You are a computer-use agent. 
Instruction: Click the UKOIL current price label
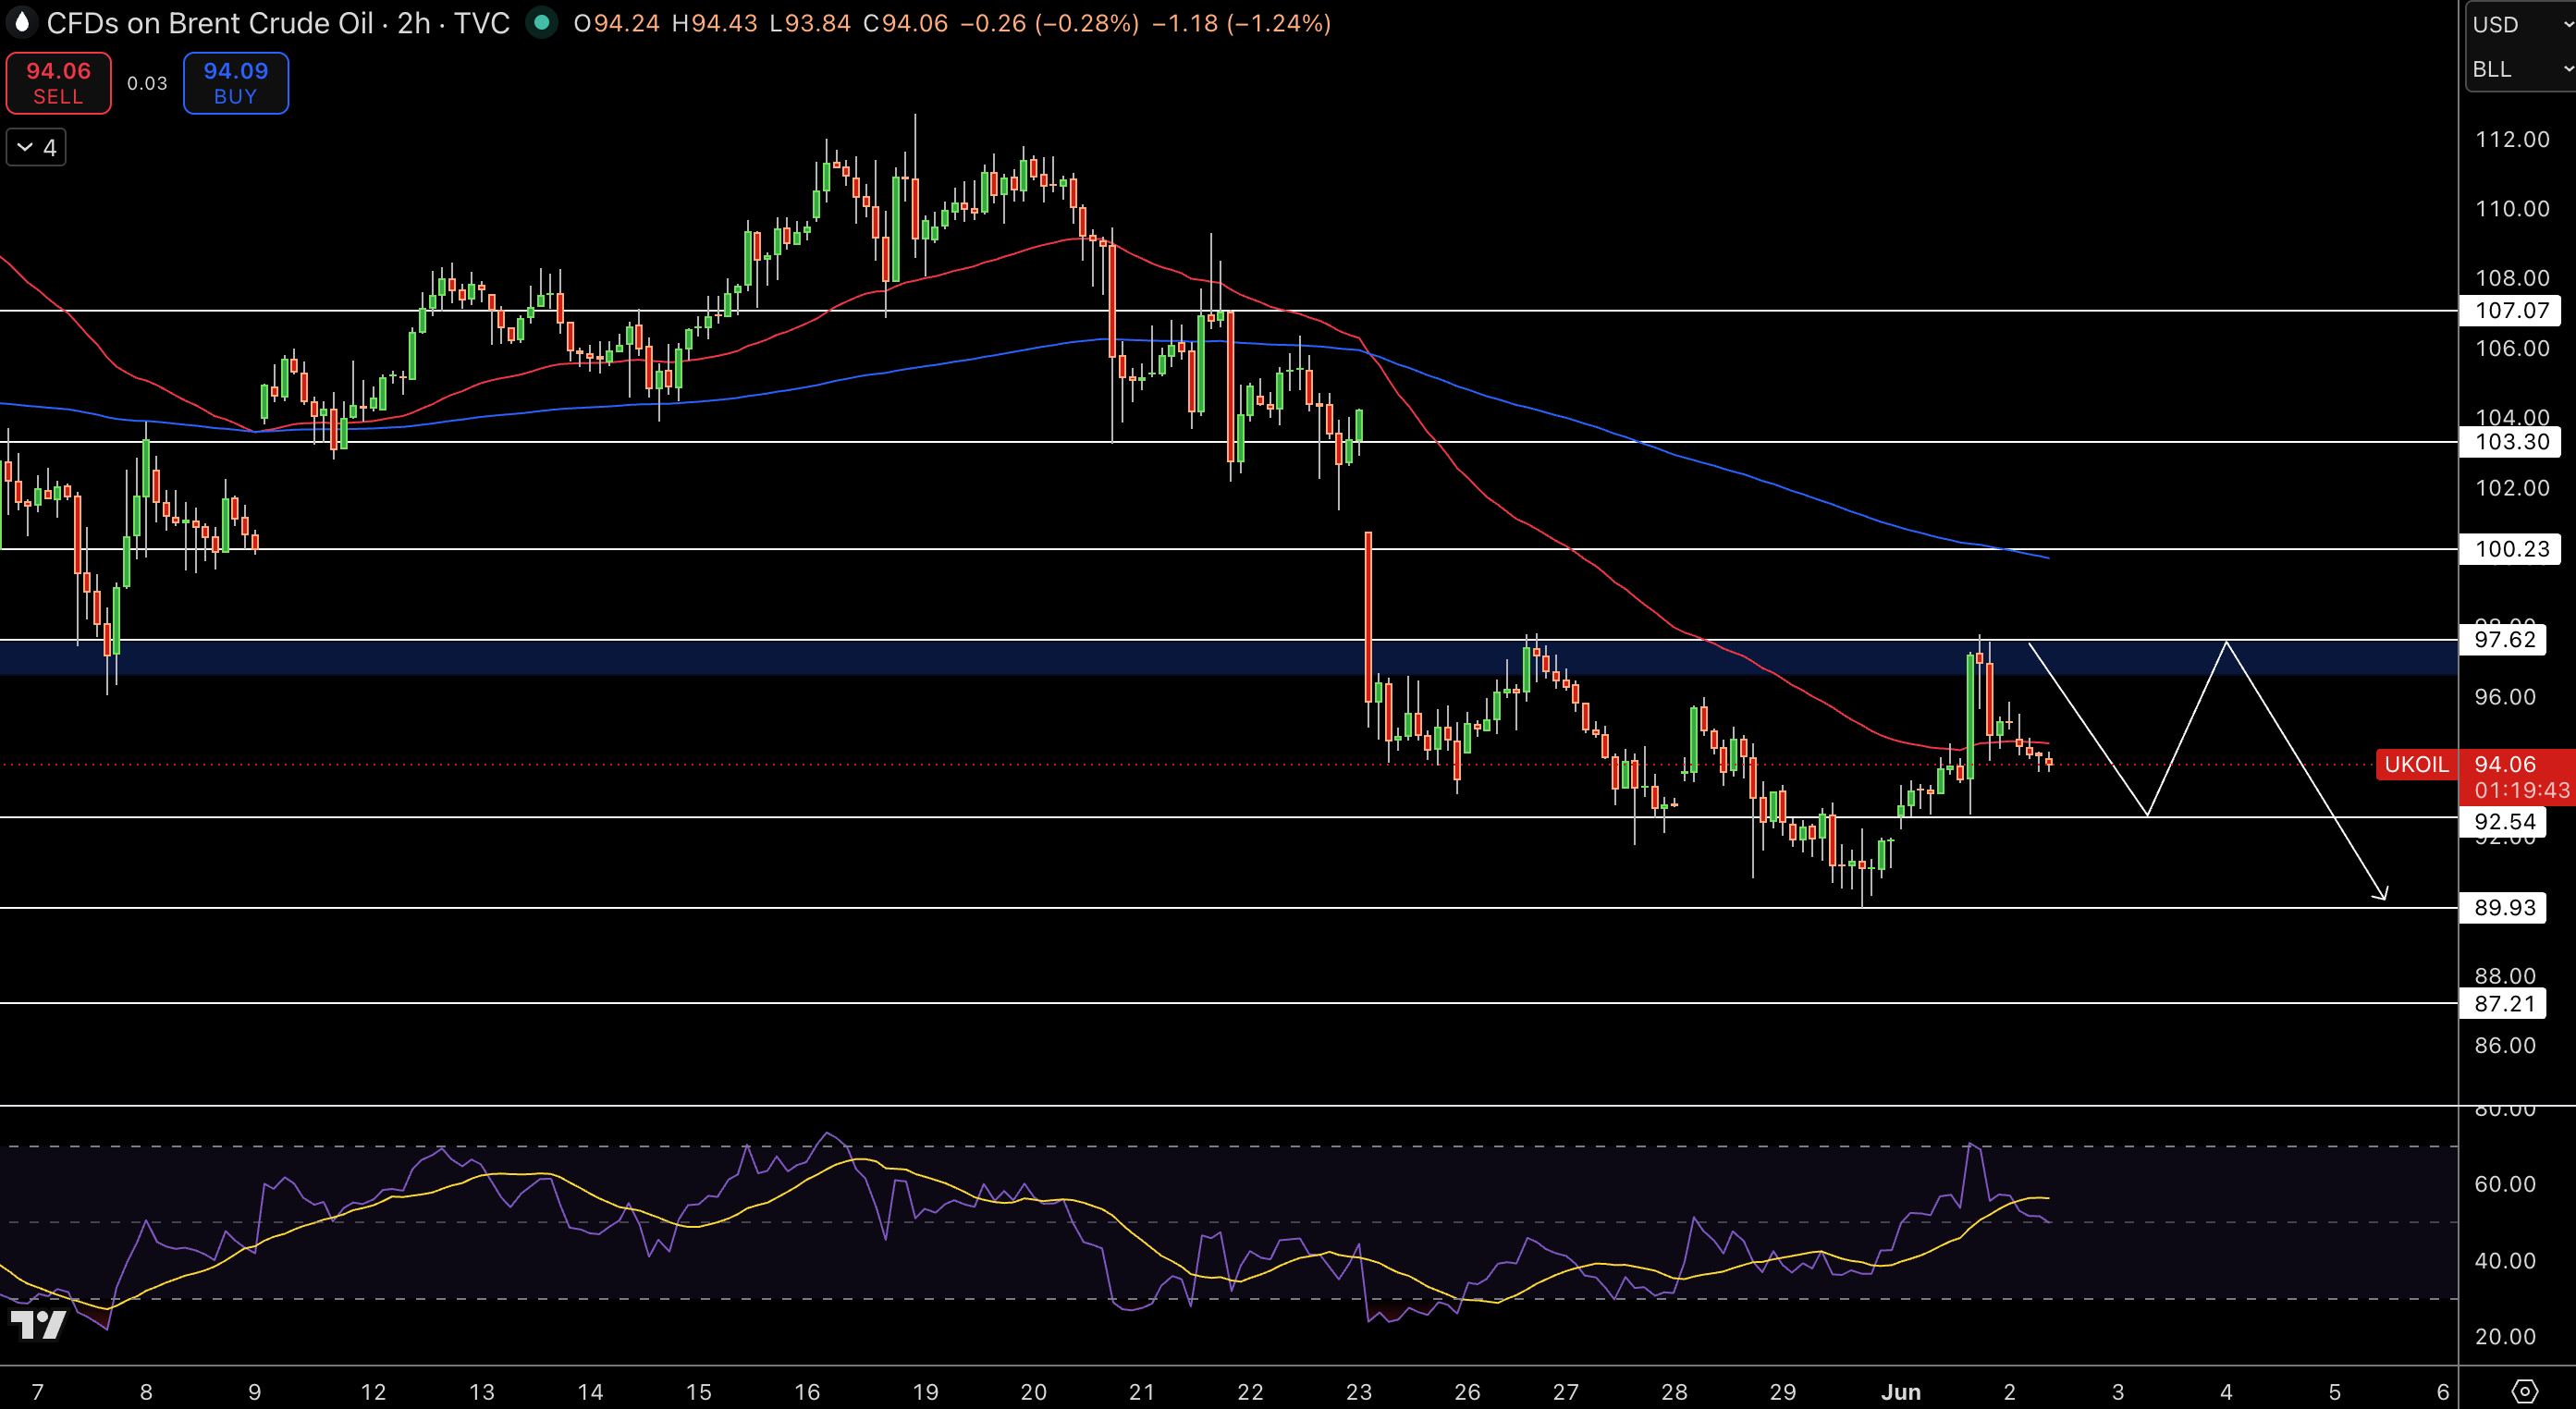[x=2416, y=764]
